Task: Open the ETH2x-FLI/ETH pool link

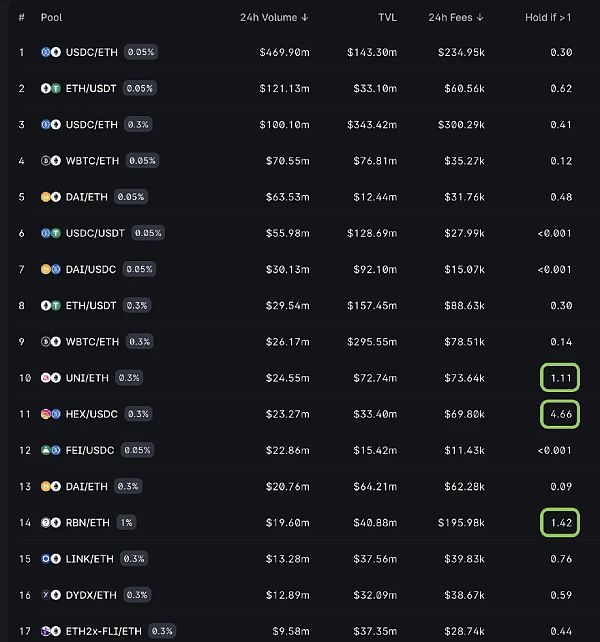Action: (x=104, y=631)
